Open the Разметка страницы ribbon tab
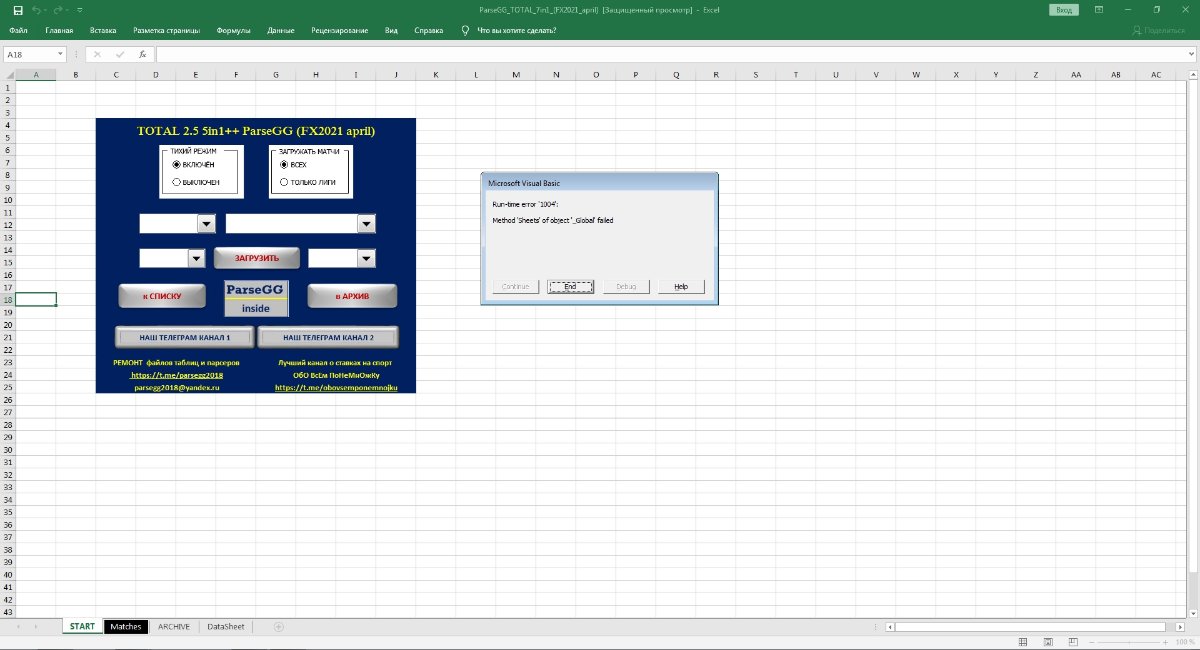The height and width of the screenshot is (650, 1200). coord(167,30)
